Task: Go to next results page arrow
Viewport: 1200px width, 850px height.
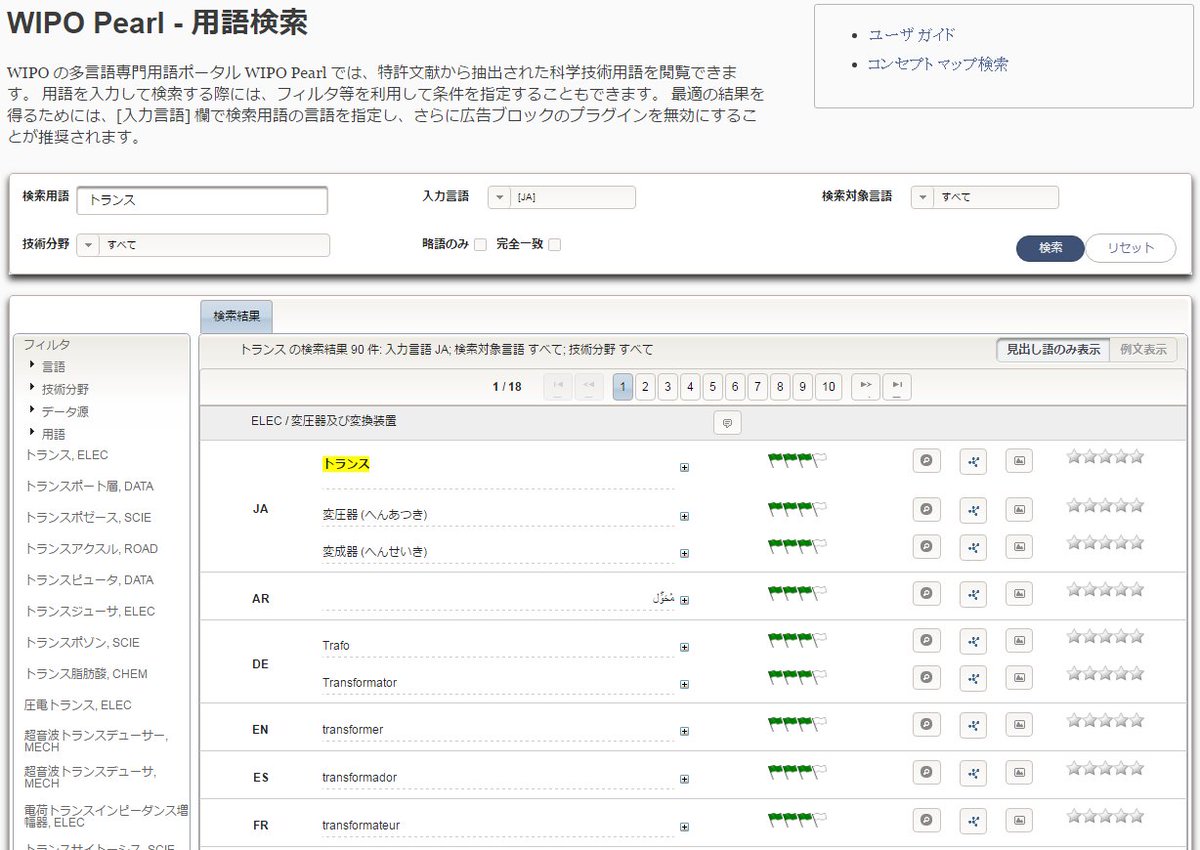Action: point(865,387)
